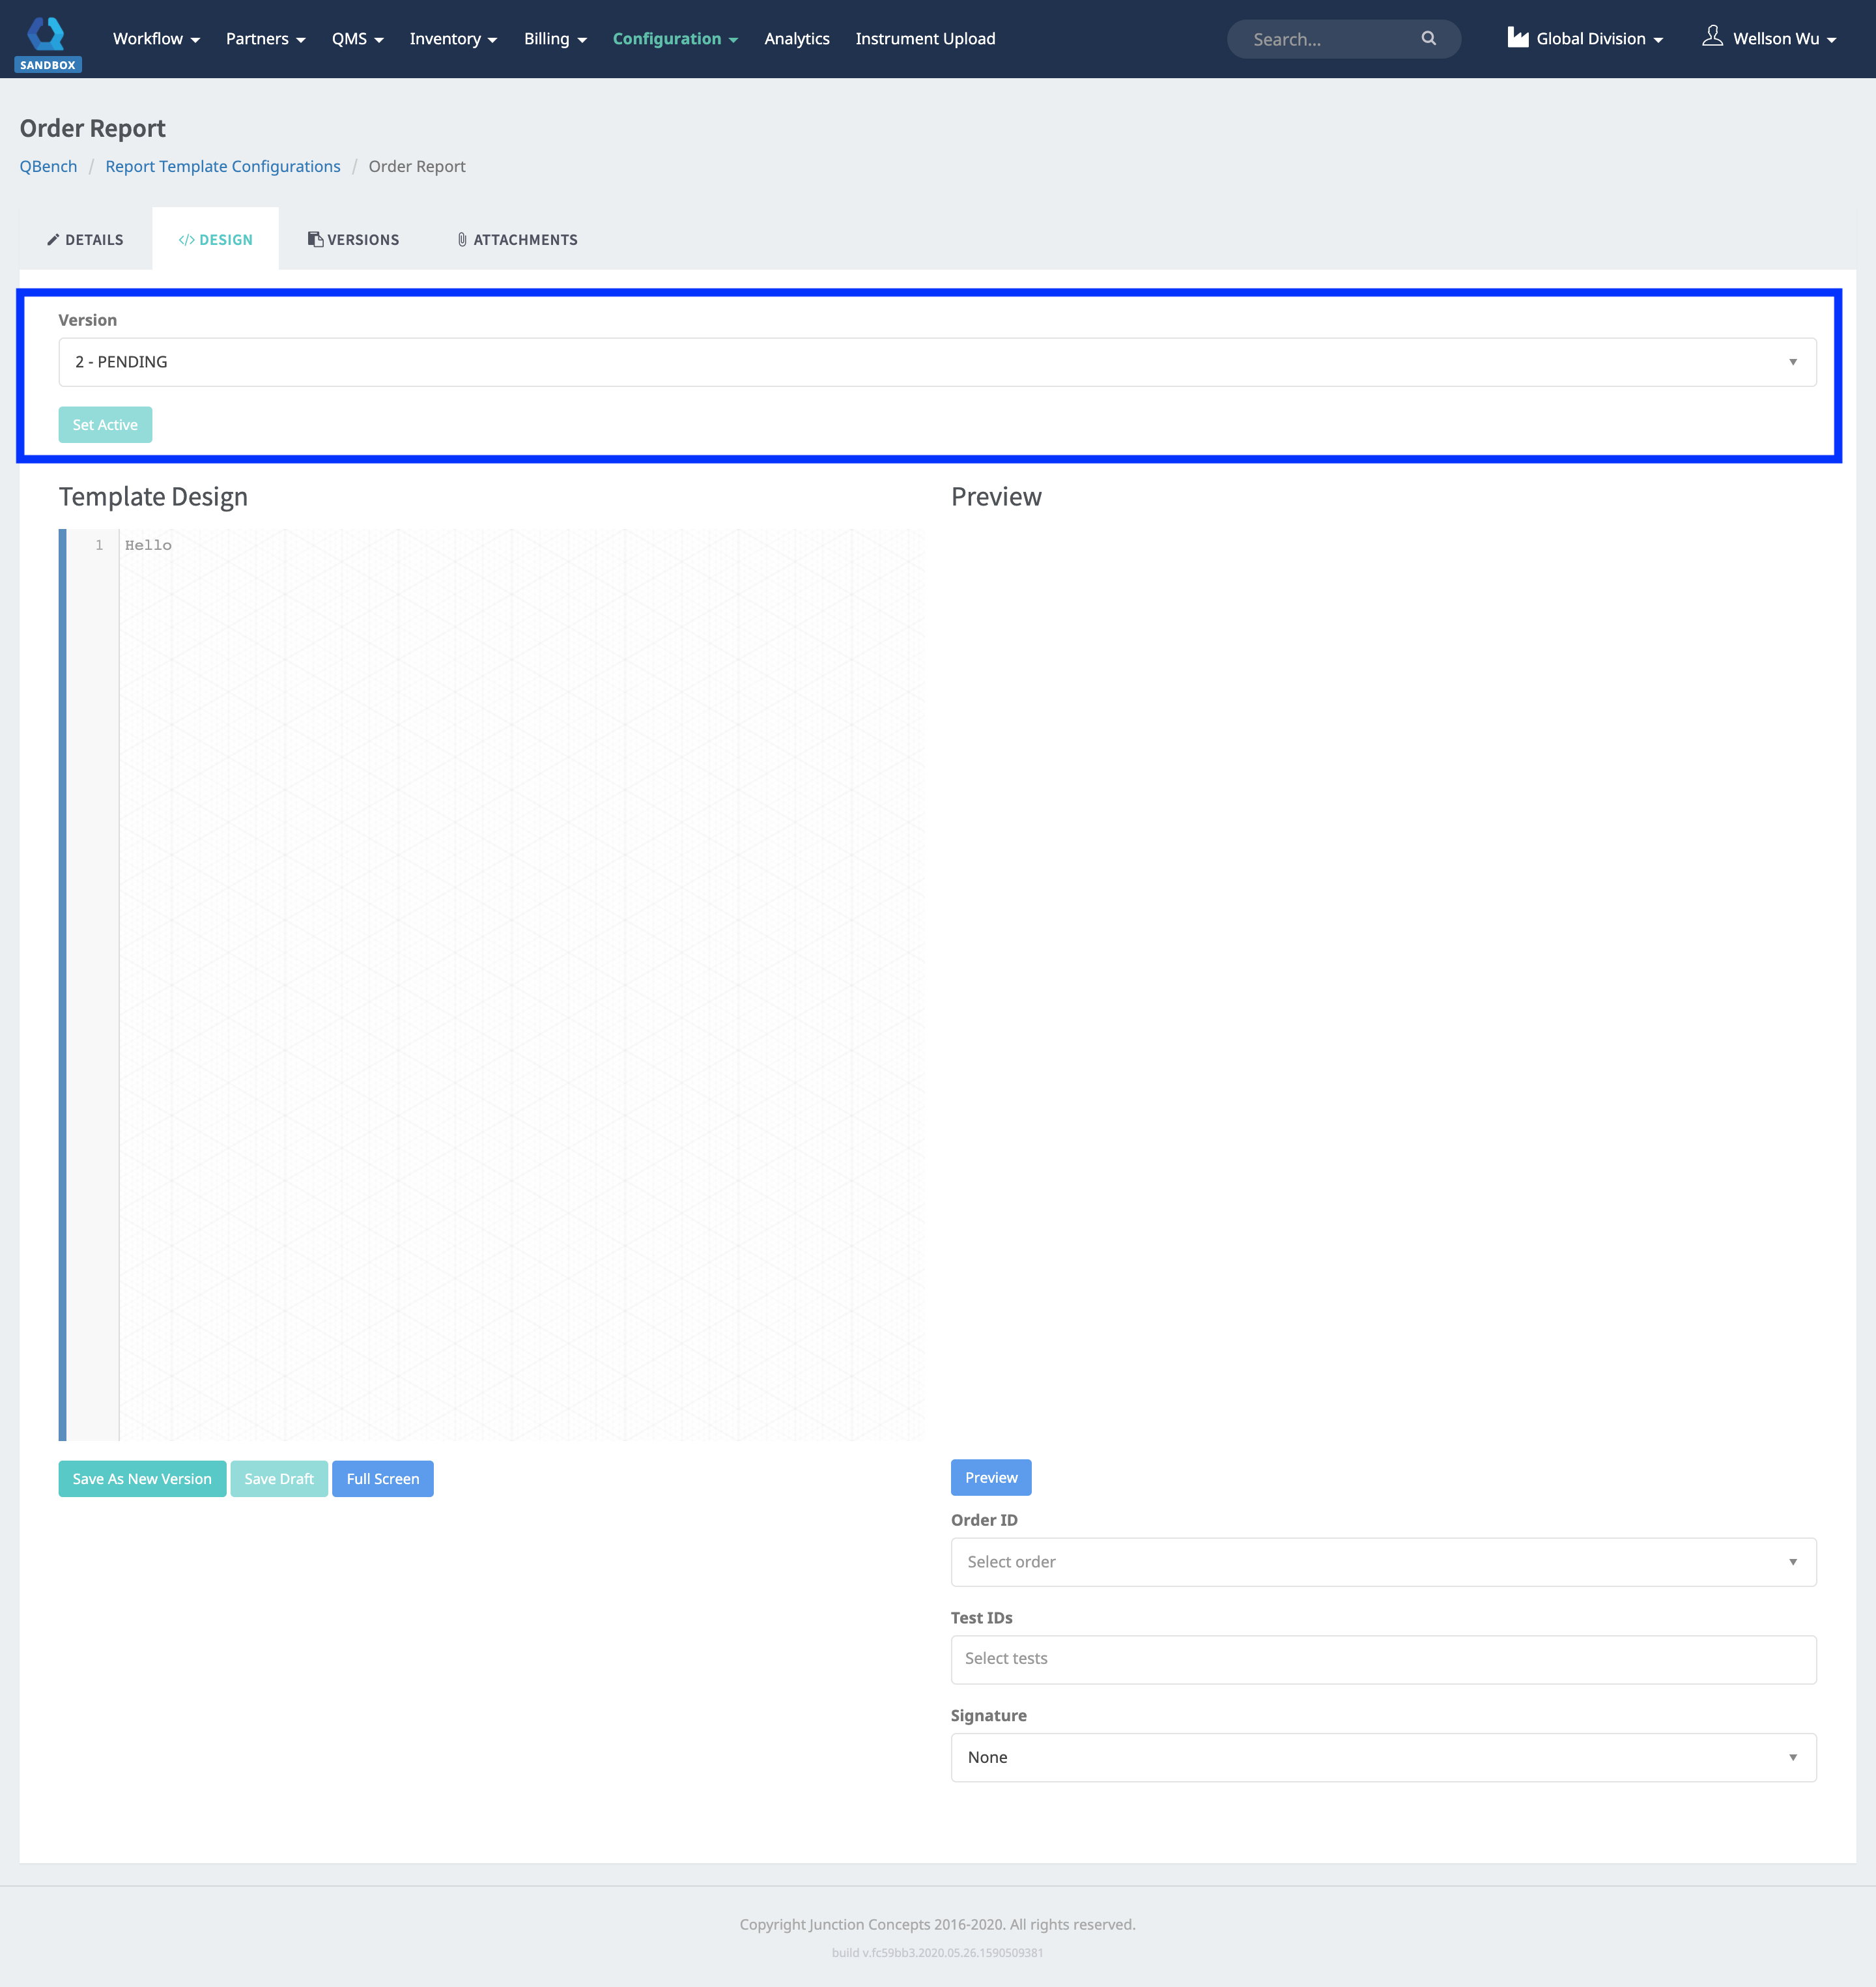Image resolution: width=1876 pixels, height=1987 pixels.
Task: Follow the Report Template Configurations breadcrumb link
Action: [222, 166]
